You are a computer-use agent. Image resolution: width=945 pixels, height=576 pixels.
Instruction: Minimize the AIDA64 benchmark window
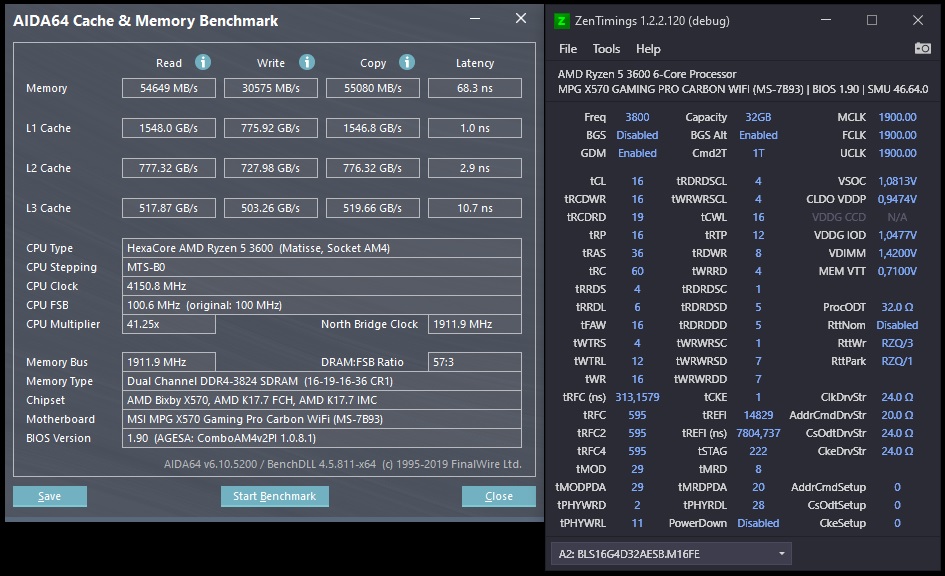(x=475, y=19)
